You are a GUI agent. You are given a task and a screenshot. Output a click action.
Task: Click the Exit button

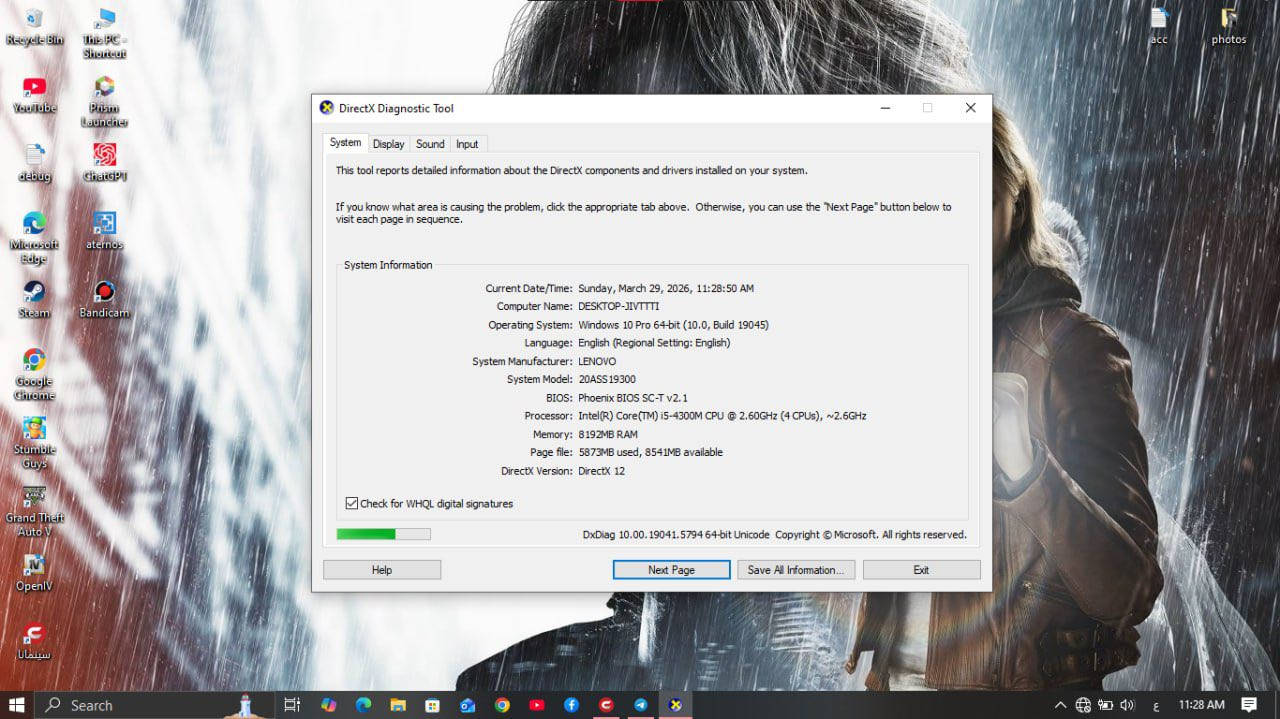pos(921,570)
